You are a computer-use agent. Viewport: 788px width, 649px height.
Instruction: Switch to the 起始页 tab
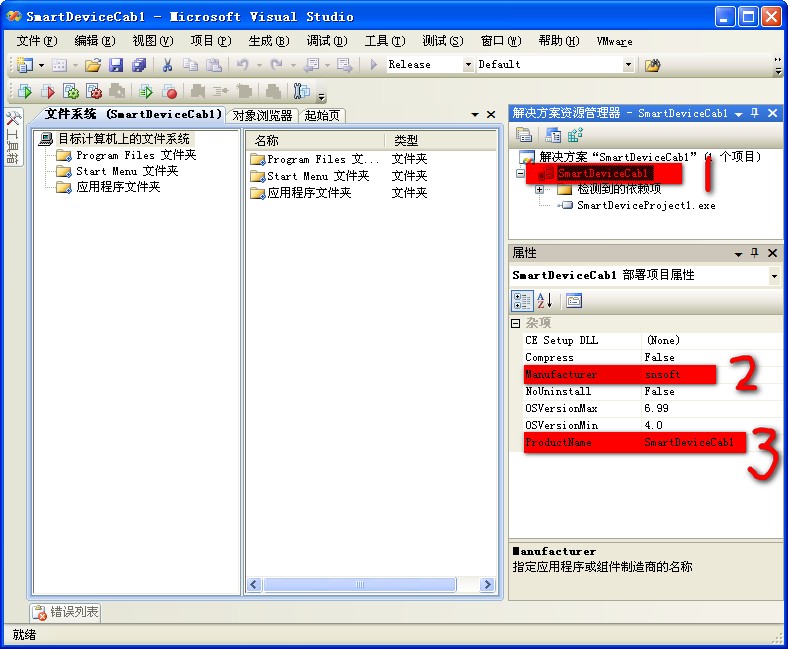pos(322,116)
